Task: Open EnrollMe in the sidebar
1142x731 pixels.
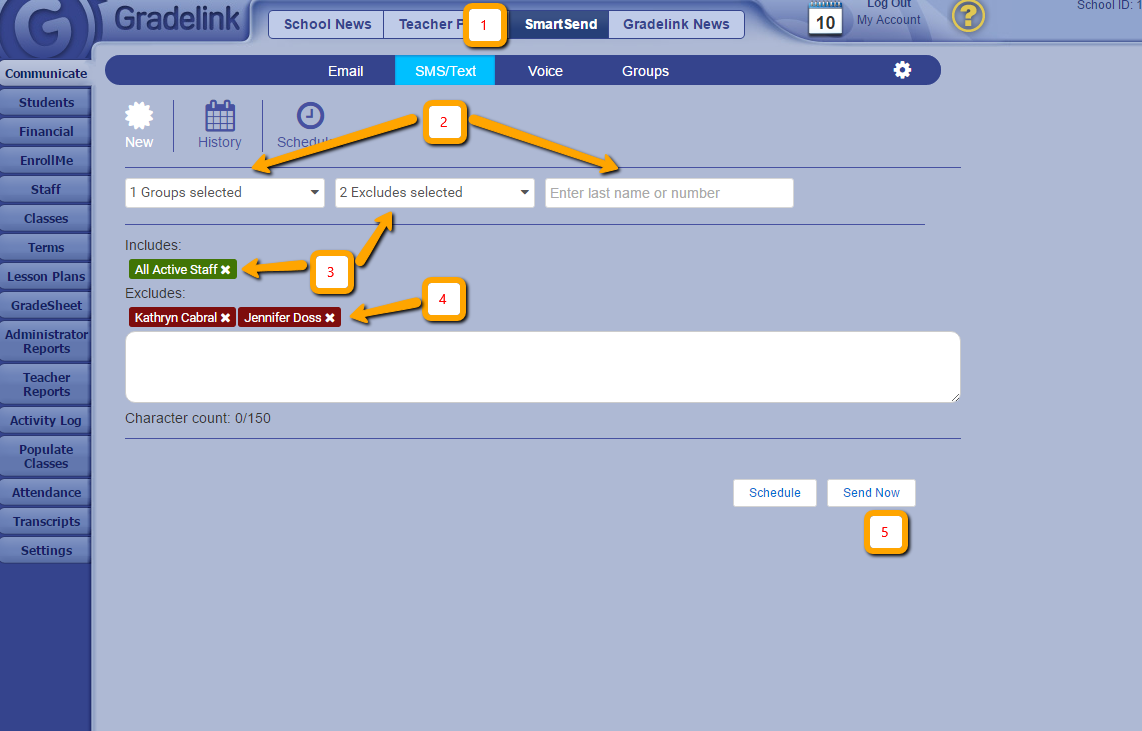Action: (x=46, y=161)
